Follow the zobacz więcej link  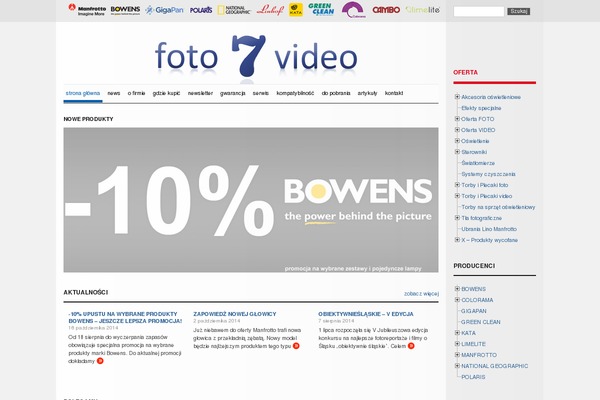[x=421, y=294]
